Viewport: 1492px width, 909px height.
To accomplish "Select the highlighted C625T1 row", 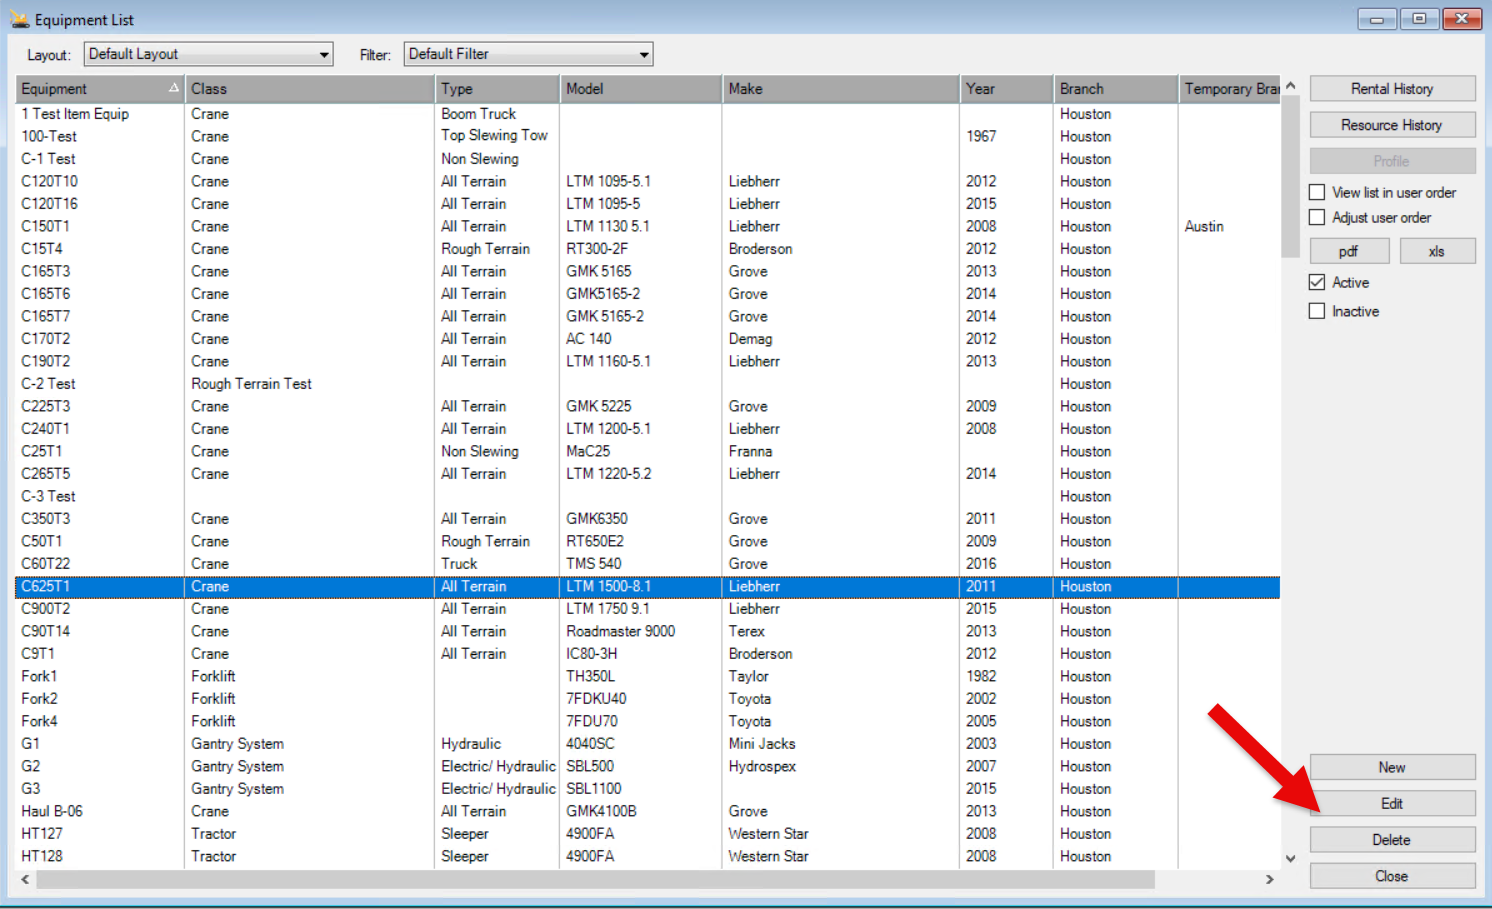I will pyautogui.click(x=648, y=586).
